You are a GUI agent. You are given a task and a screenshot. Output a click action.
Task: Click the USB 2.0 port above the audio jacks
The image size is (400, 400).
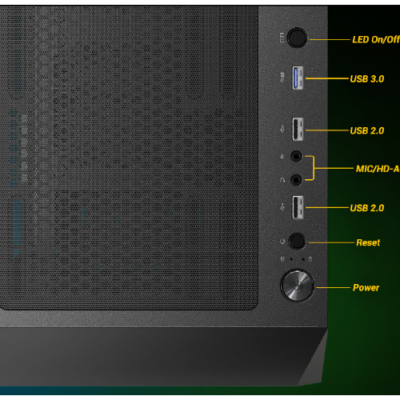(x=298, y=129)
